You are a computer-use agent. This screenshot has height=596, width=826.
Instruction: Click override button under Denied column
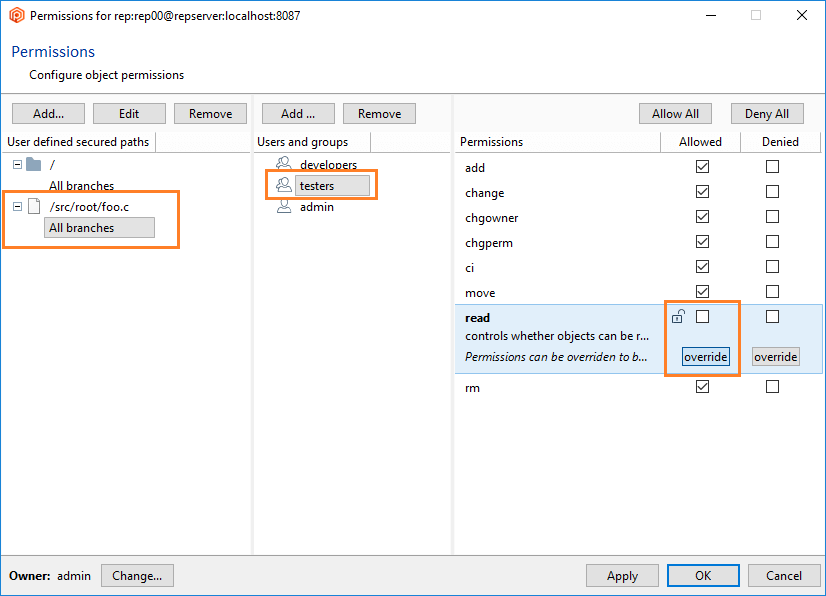[775, 357]
